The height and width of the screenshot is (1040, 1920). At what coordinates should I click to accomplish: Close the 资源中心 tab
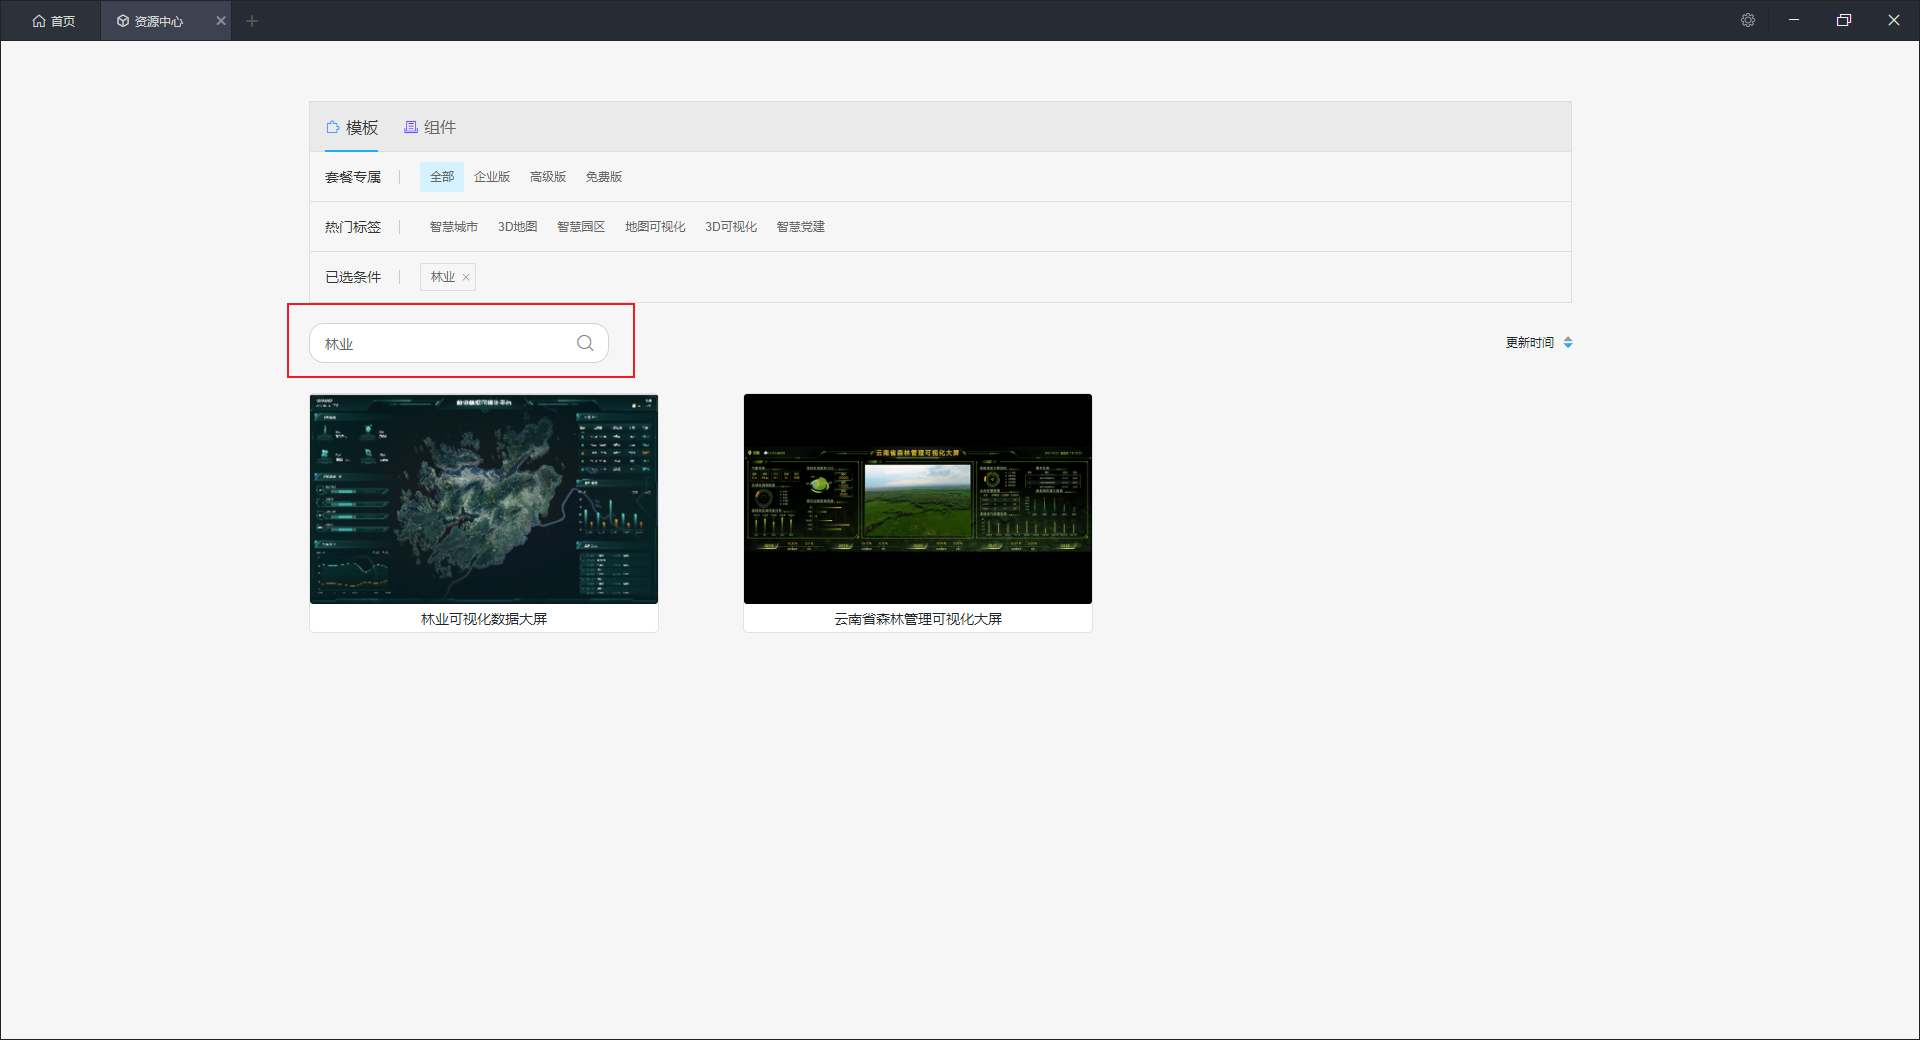pyautogui.click(x=221, y=21)
